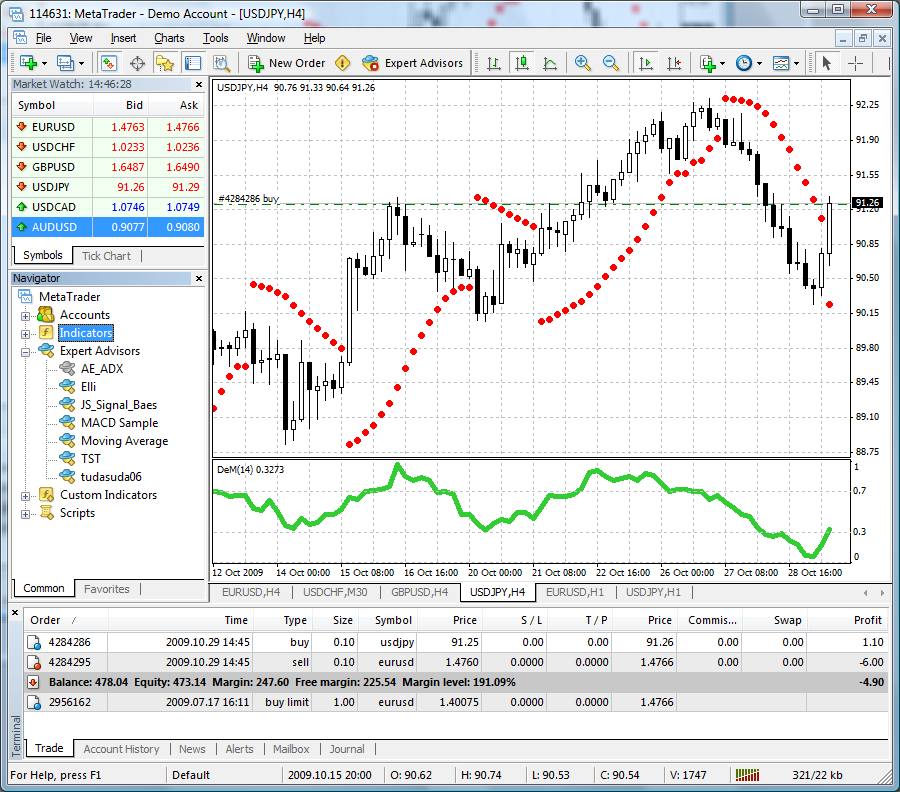Click the application icon in the menu bar
Screen dimensions: 900x792
20,38
